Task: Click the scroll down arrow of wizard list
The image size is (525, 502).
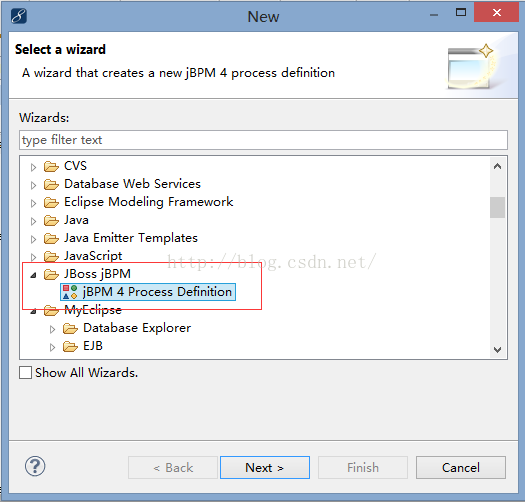Action: point(497,350)
